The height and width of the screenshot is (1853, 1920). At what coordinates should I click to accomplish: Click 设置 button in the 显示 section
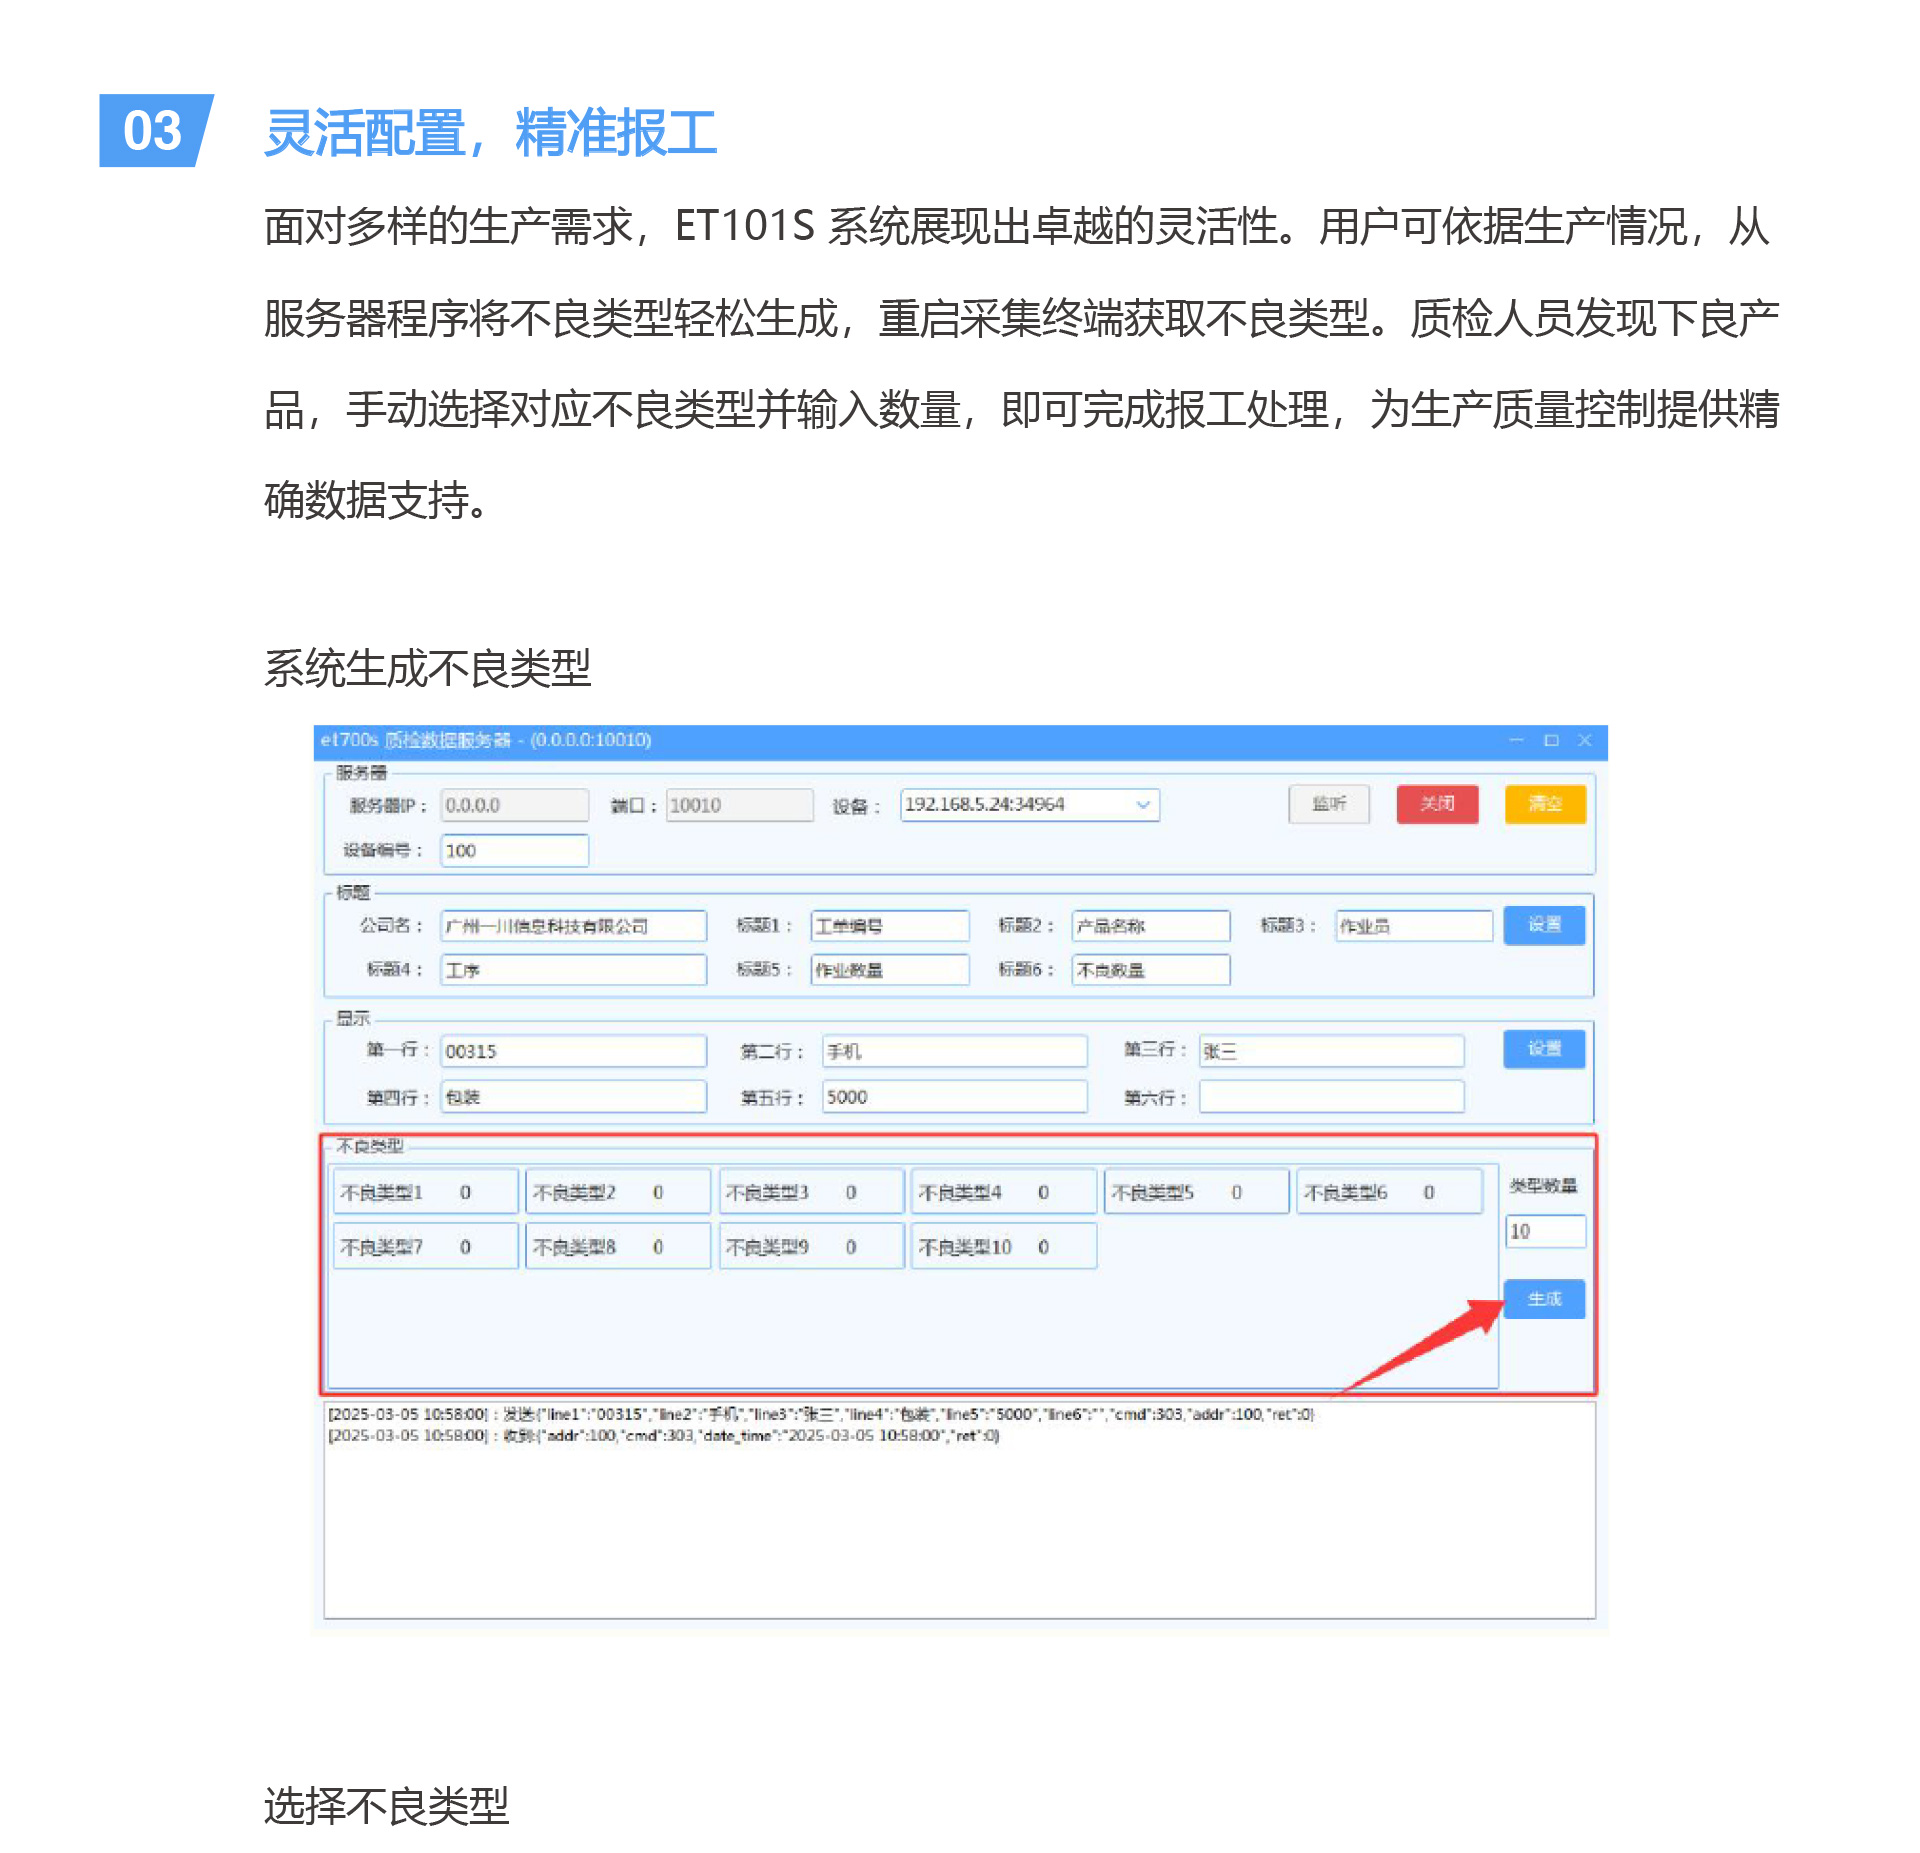1544,1049
